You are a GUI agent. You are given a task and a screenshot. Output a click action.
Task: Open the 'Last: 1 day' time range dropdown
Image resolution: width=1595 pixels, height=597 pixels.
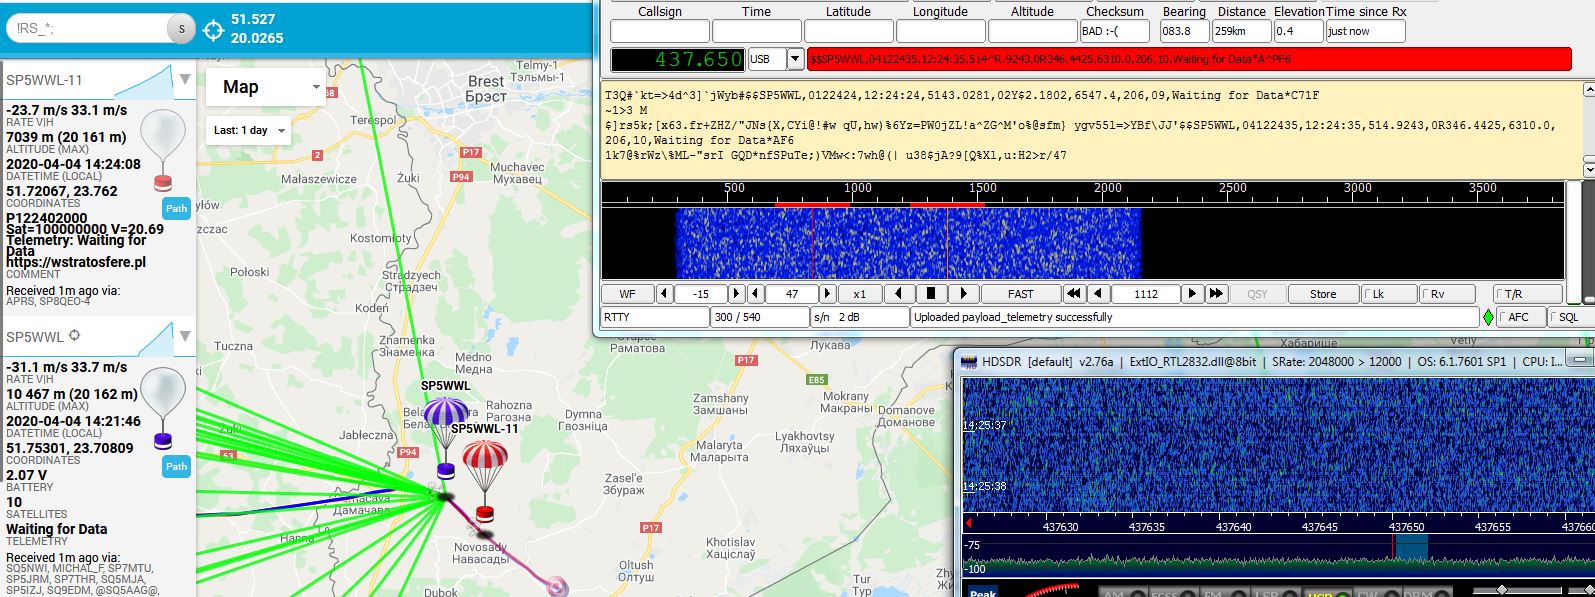coord(249,130)
